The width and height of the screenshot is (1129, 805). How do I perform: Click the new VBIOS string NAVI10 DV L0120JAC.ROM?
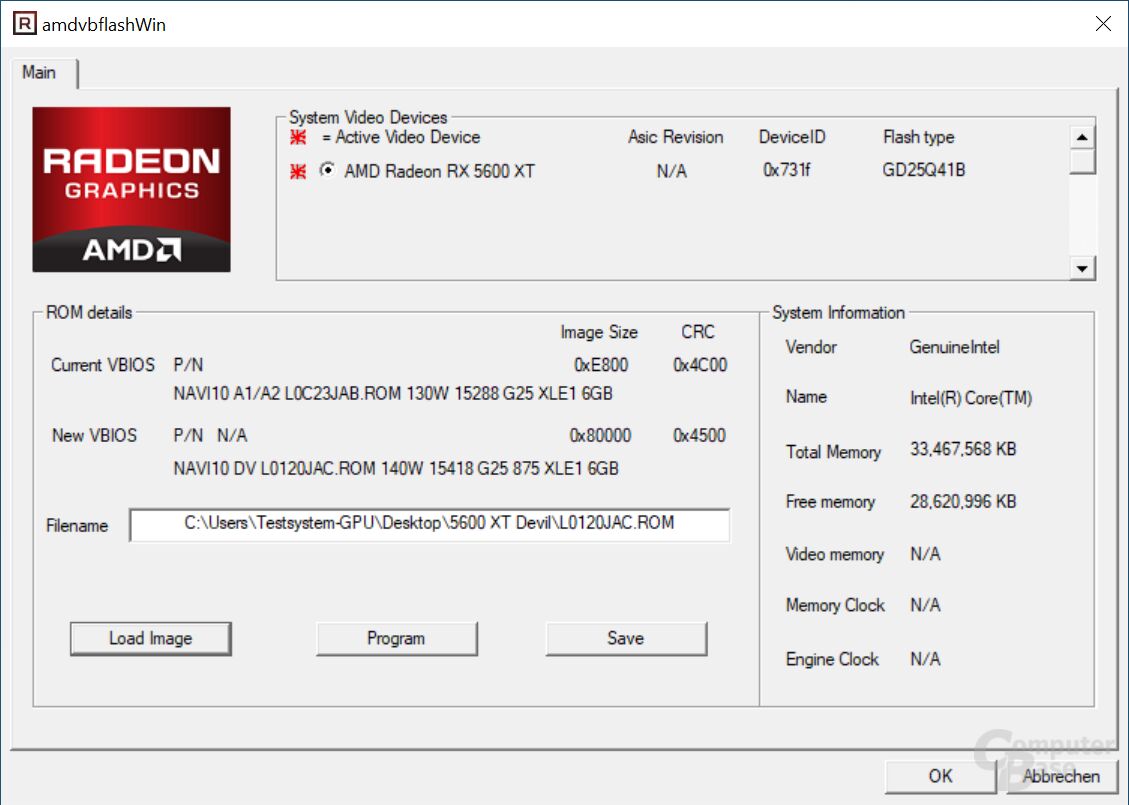396,469
